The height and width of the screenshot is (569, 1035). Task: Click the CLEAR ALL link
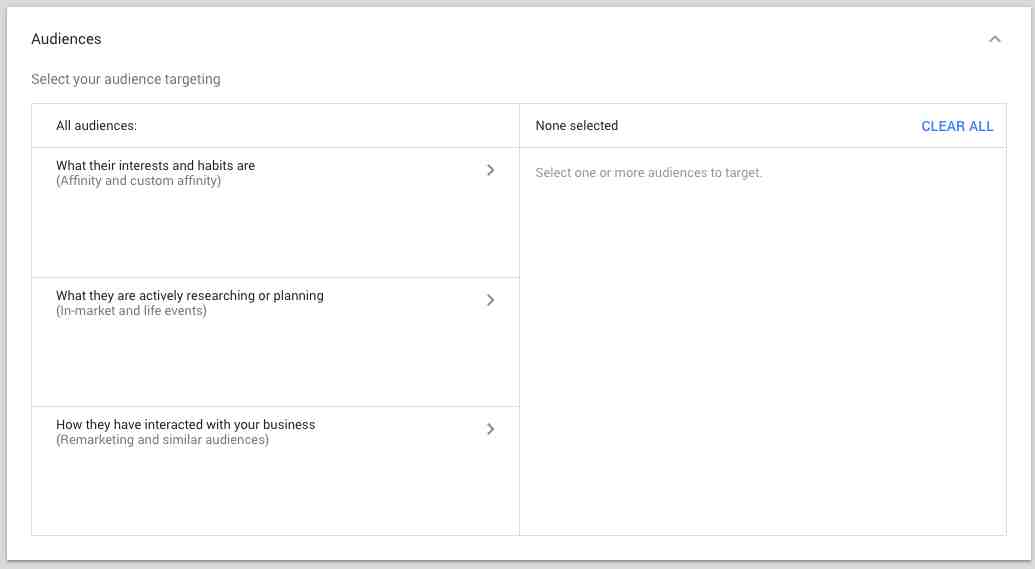[957, 126]
